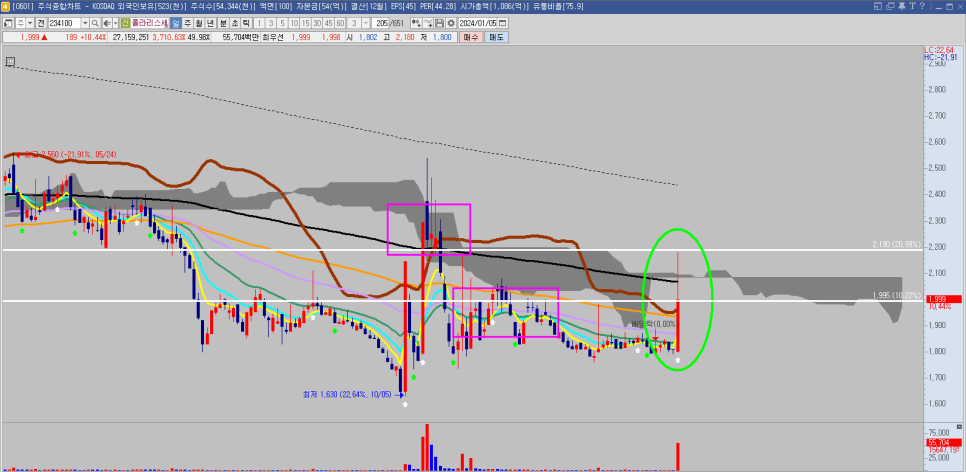This screenshot has height=472, width=966.
Task: Choose the 15 interval button
Action: [x=306, y=23]
